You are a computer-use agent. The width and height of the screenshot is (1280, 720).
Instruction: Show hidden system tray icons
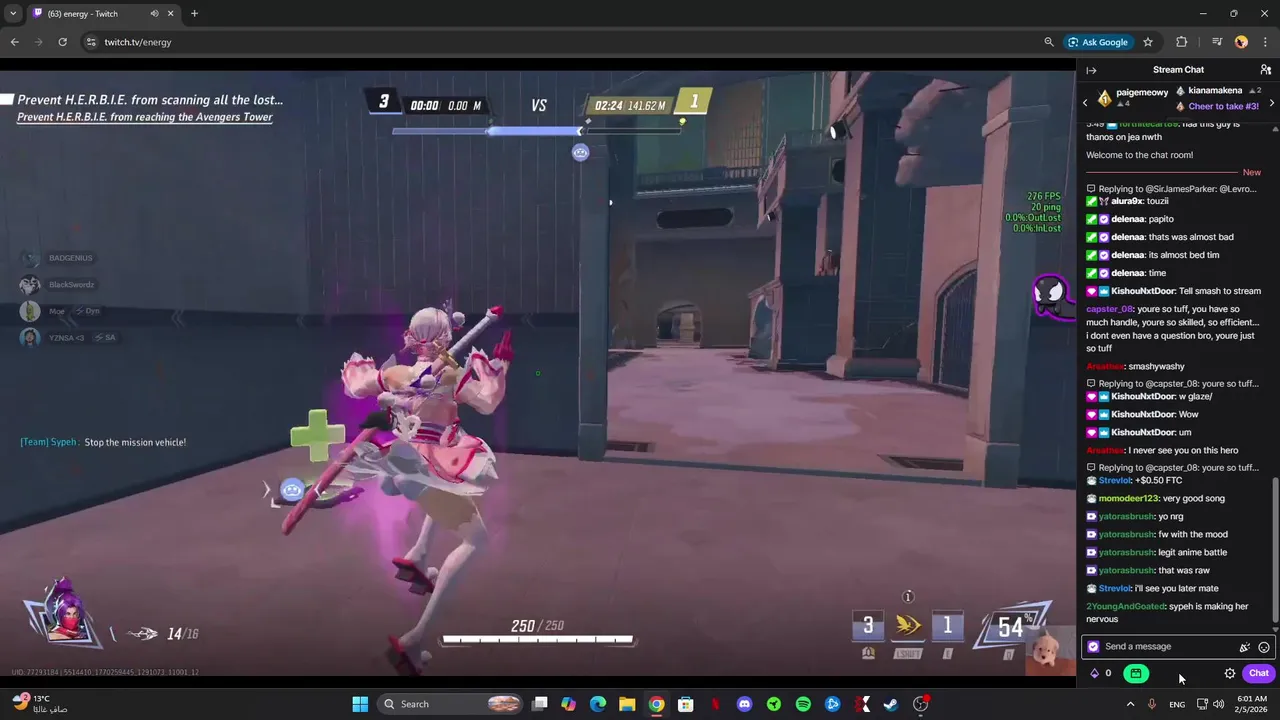pyautogui.click(x=1131, y=704)
